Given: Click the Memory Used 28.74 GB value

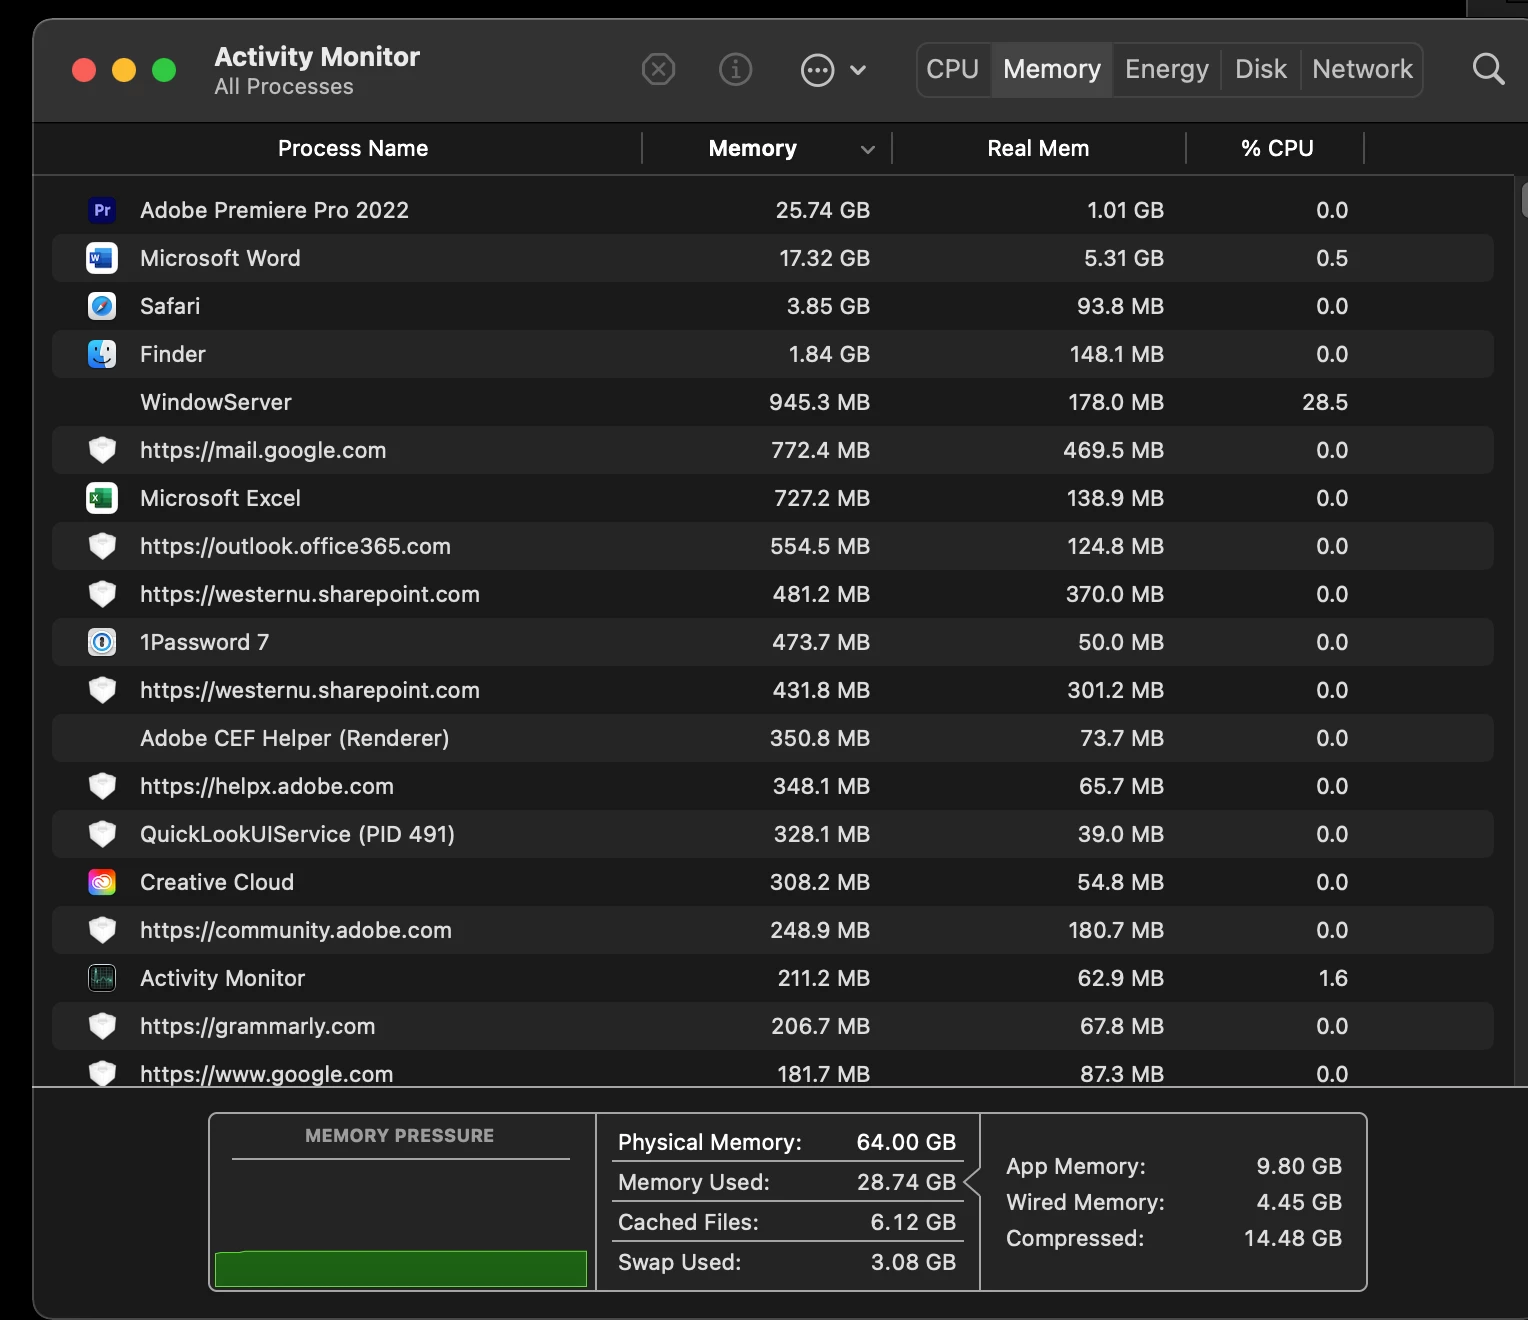Looking at the screenshot, I should (906, 1182).
